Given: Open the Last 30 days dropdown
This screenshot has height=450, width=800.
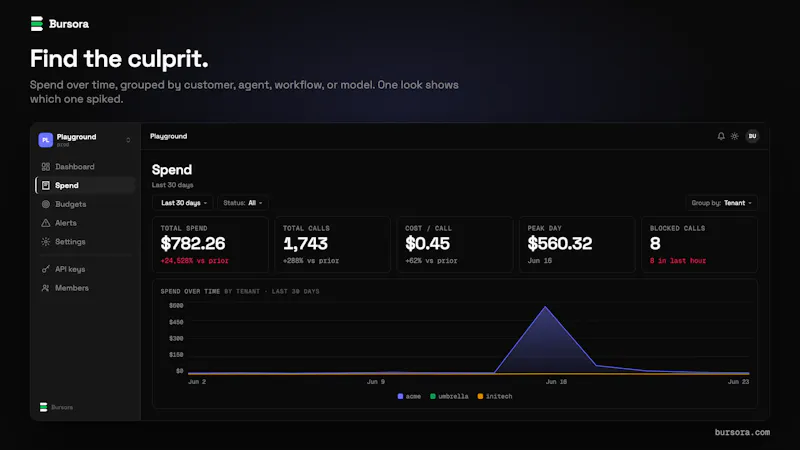Looking at the screenshot, I should click(x=183, y=203).
